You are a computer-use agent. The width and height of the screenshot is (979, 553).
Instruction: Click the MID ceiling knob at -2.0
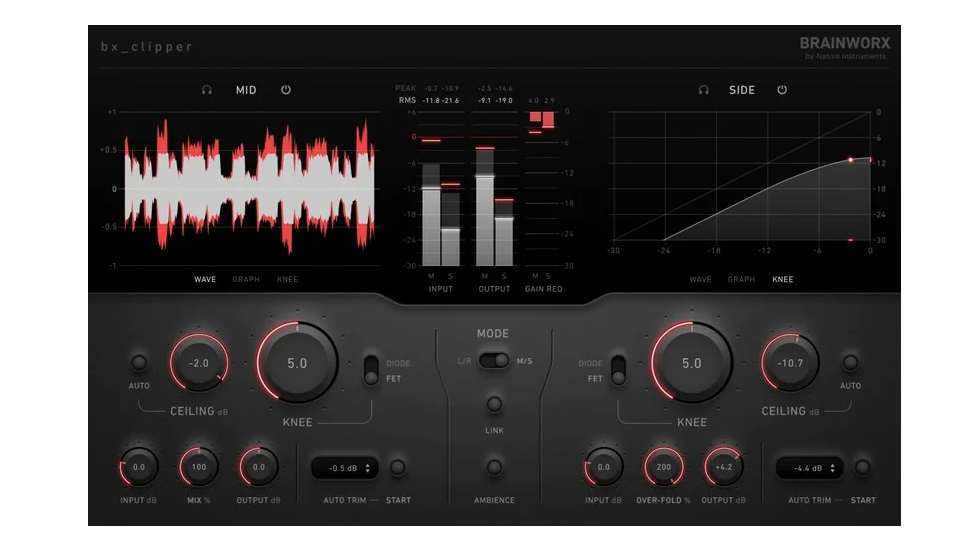[x=199, y=363]
